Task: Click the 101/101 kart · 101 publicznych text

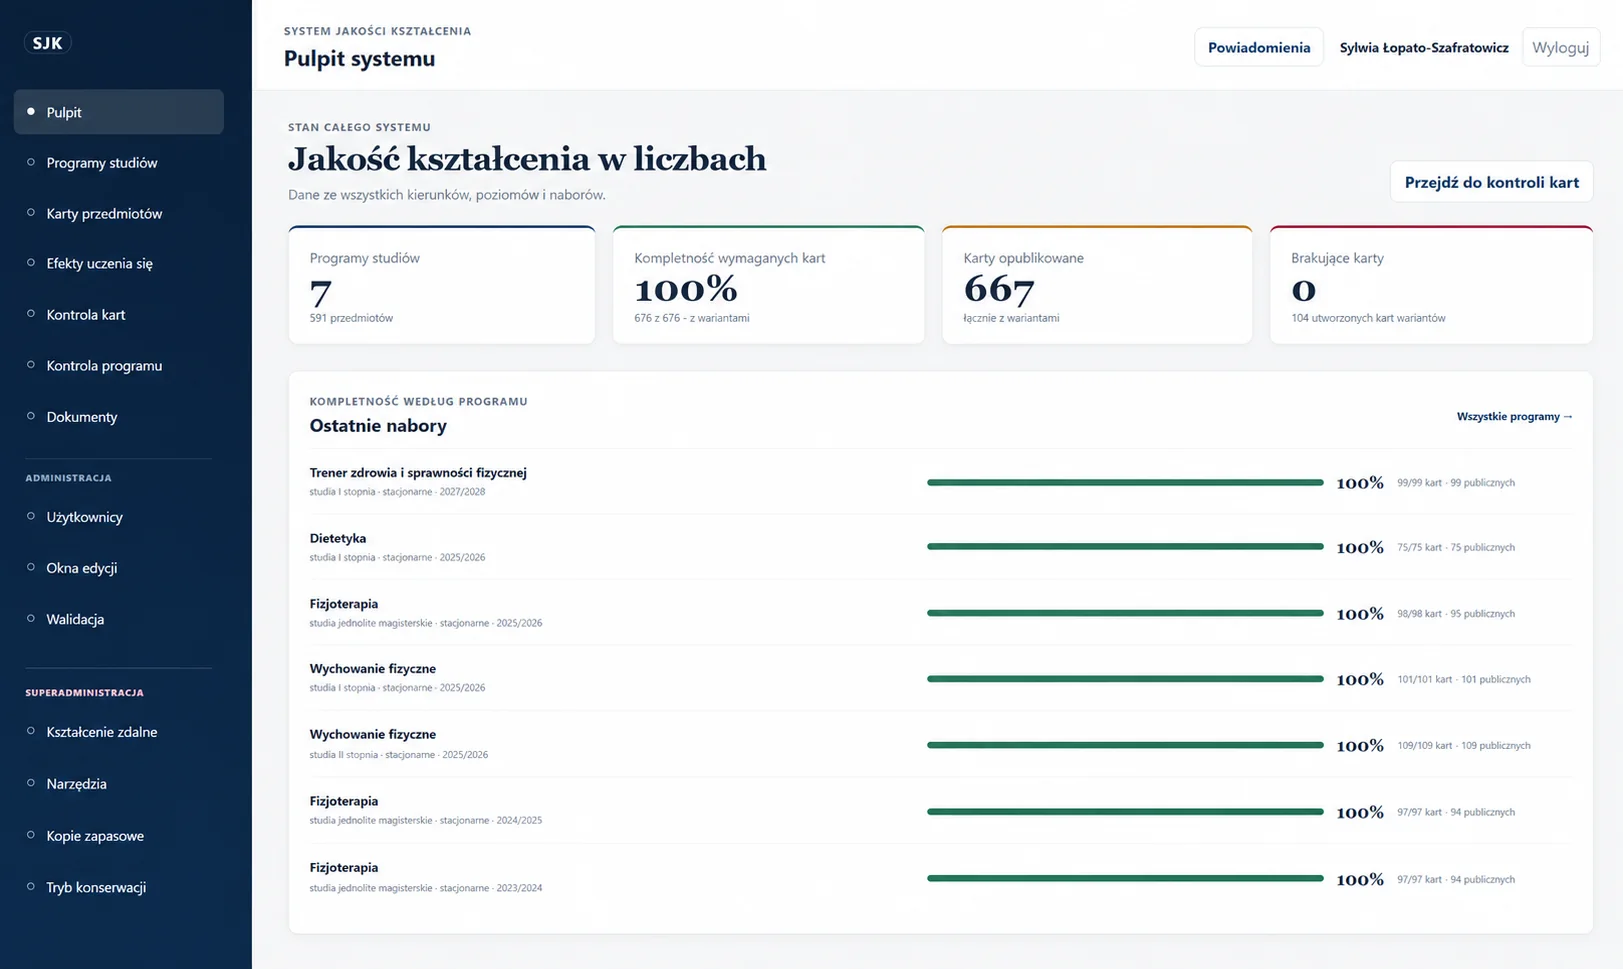Action: click(1464, 679)
